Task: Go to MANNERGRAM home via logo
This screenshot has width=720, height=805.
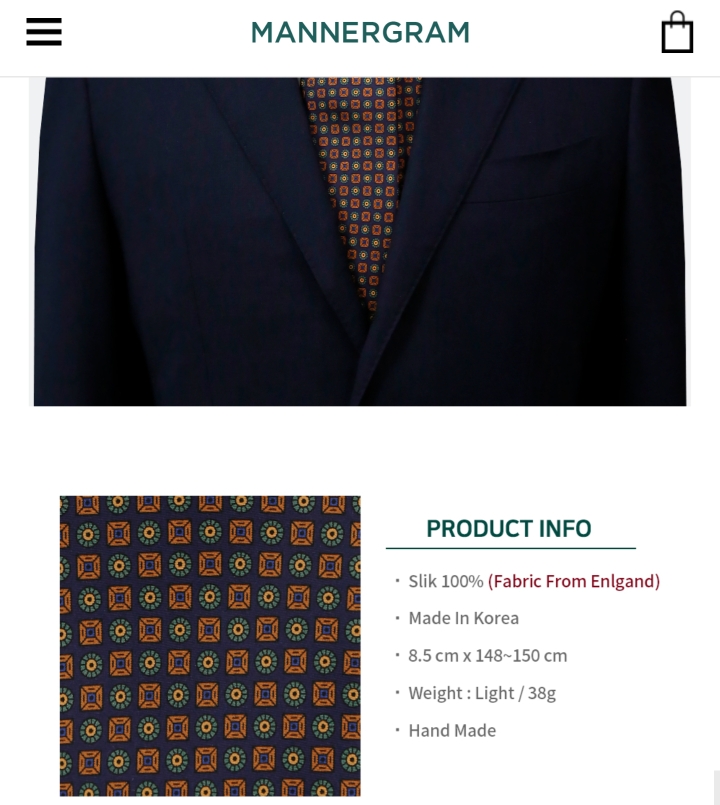Action: tap(360, 32)
